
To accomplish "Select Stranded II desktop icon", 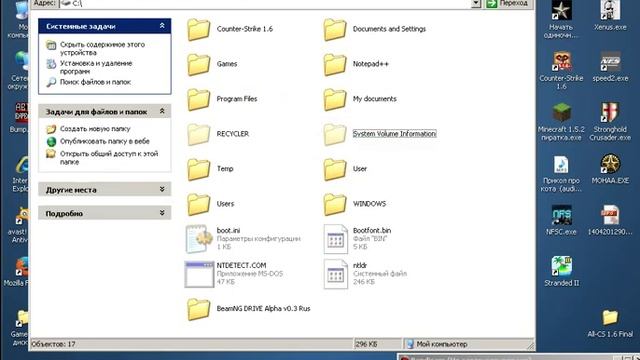I will [x=562, y=267].
